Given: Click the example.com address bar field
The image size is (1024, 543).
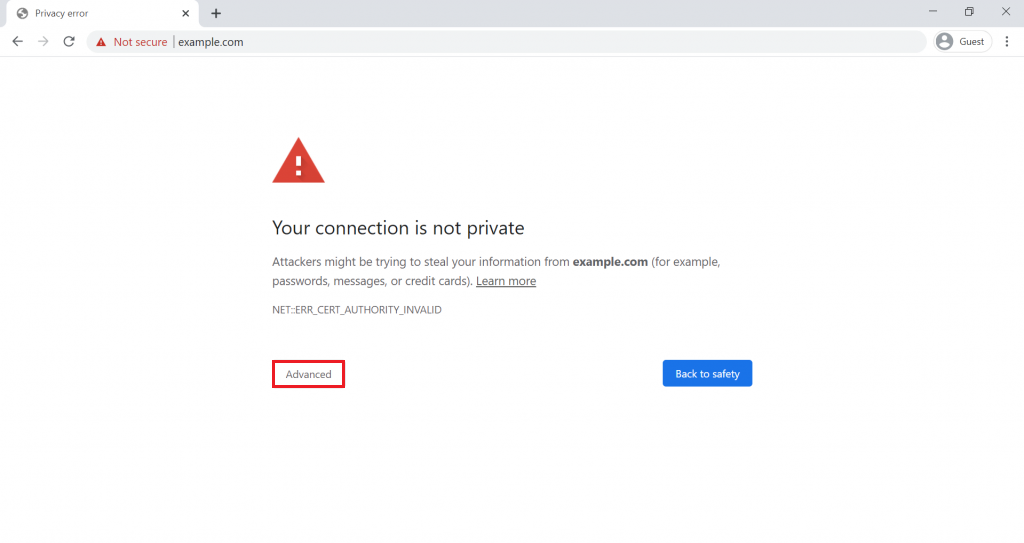Looking at the screenshot, I should 500,42.
